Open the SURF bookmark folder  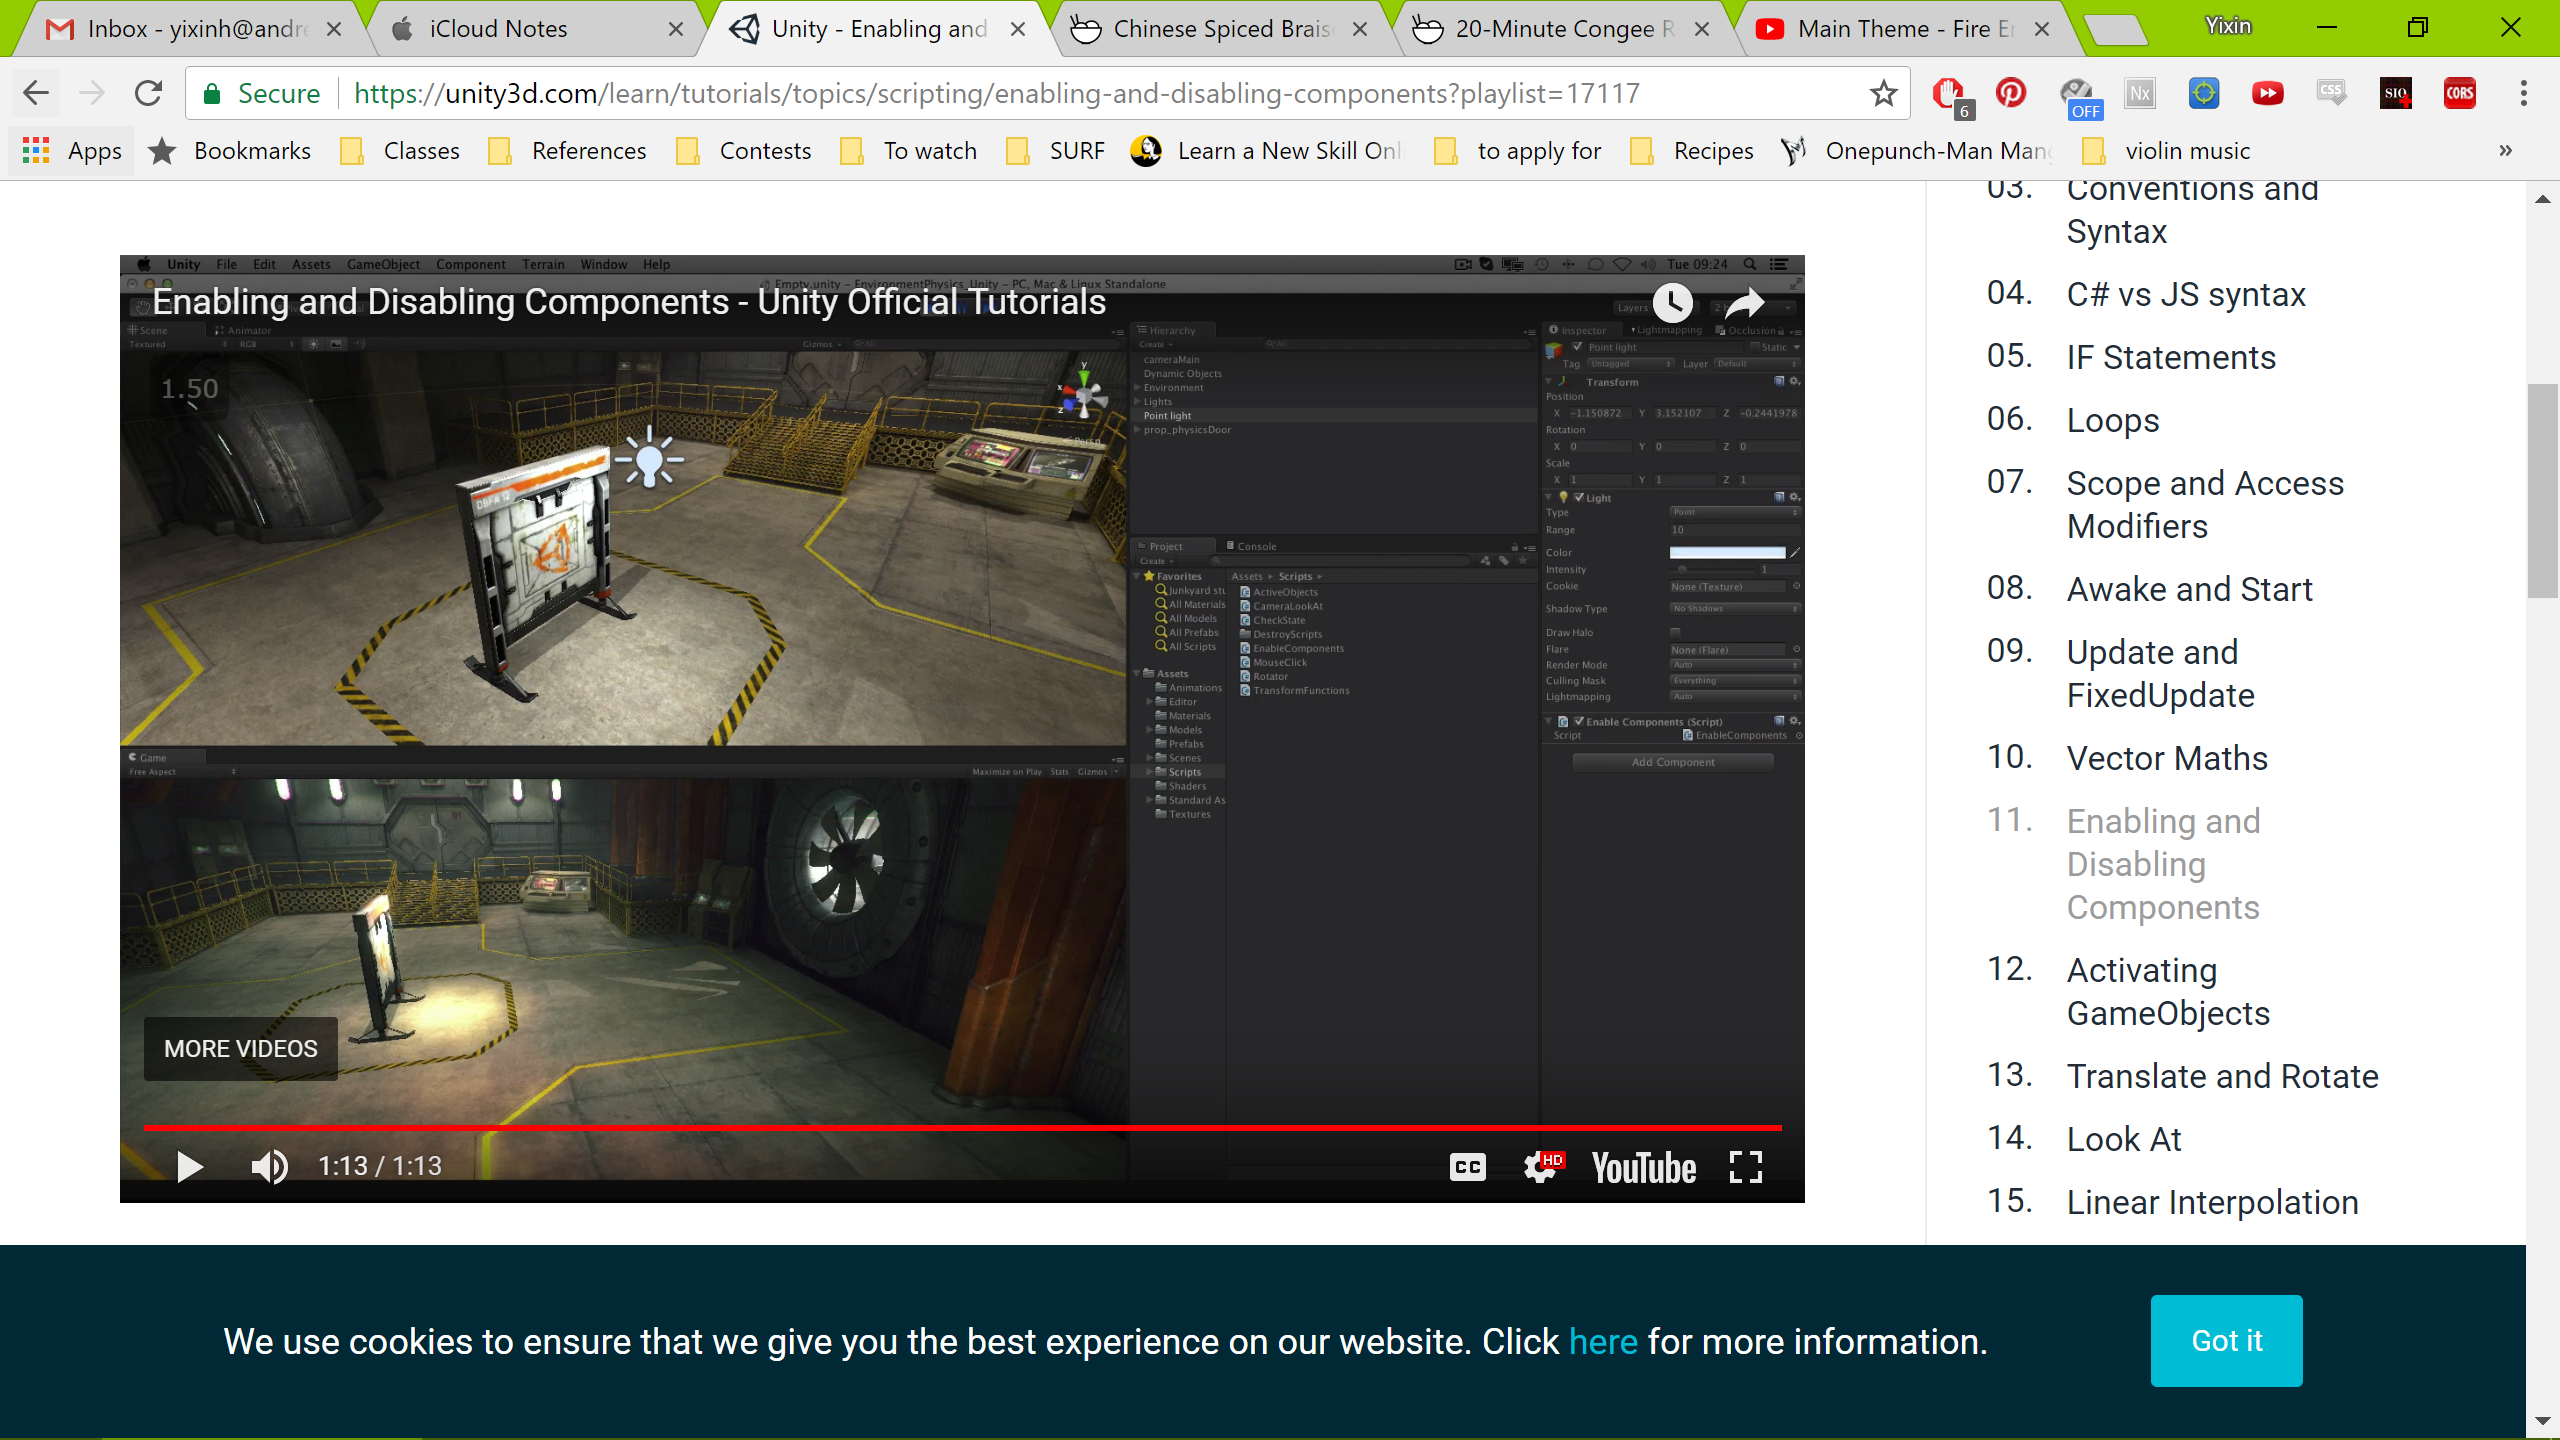pos(1055,151)
